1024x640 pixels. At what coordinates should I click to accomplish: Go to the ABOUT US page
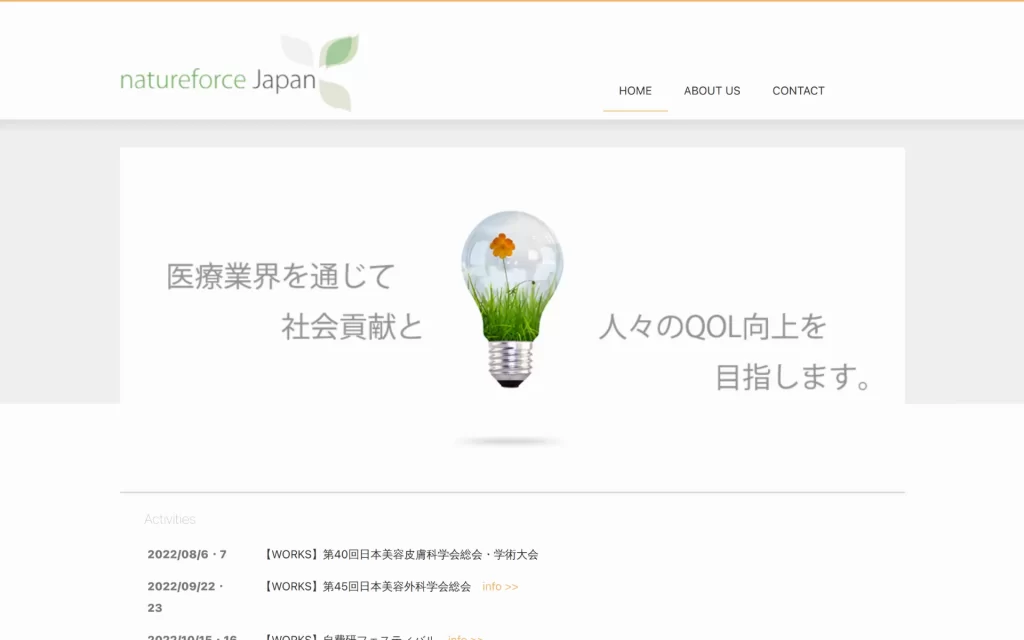(x=712, y=91)
